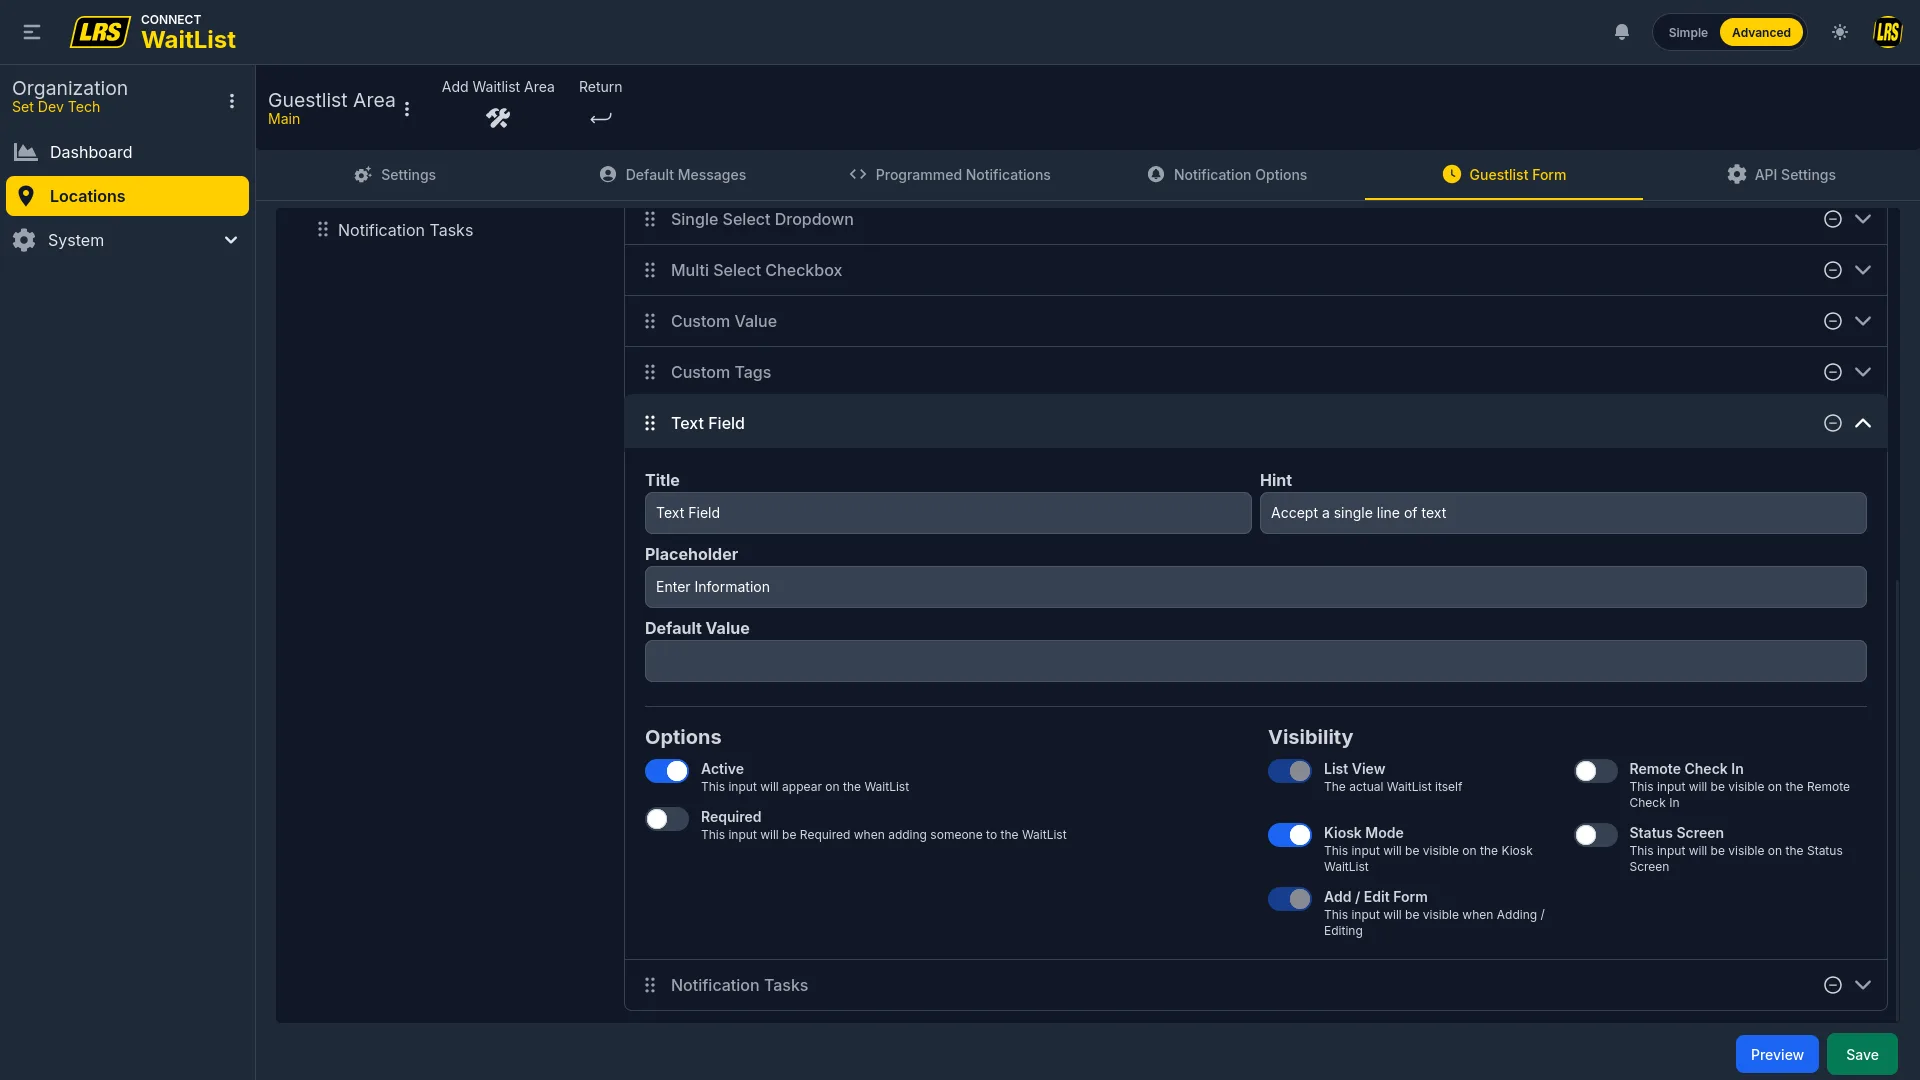Toggle light theme with the sun icon
This screenshot has width=1920, height=1080.
pos(1840,32)
